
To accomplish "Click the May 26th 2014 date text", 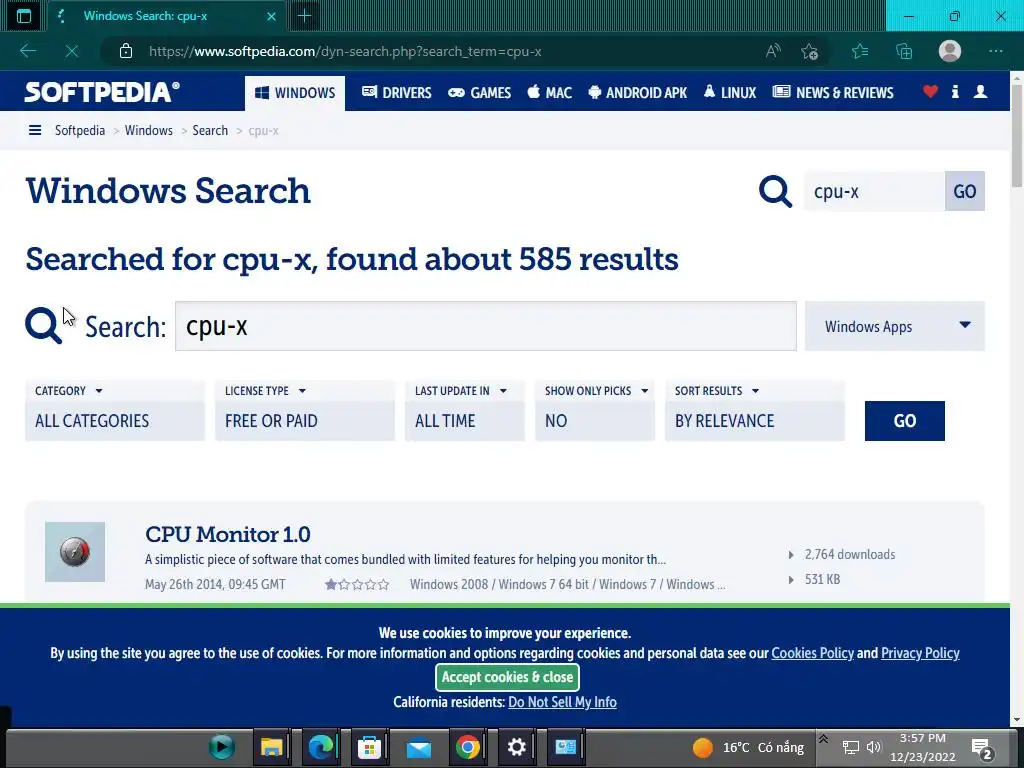I will click(215, 584).
